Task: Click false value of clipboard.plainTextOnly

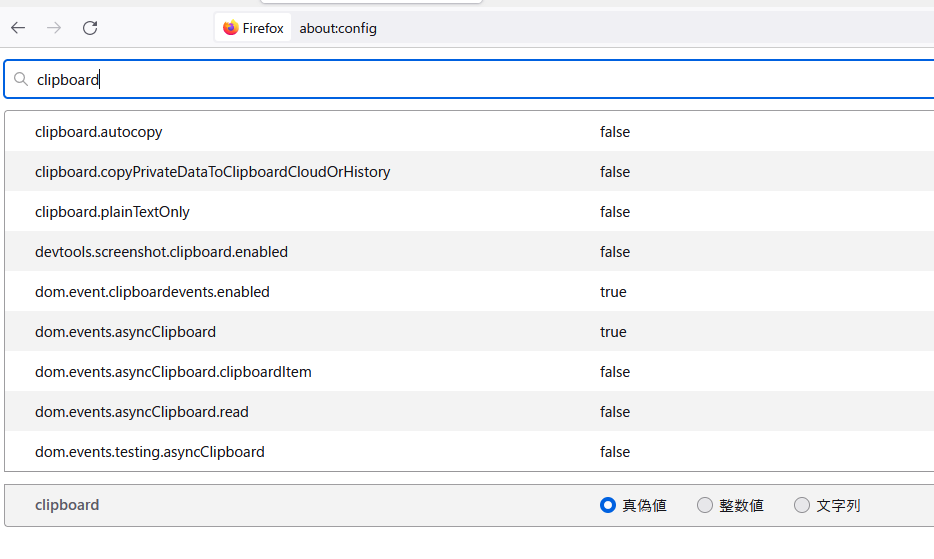Action: click(x=615, y=212)
